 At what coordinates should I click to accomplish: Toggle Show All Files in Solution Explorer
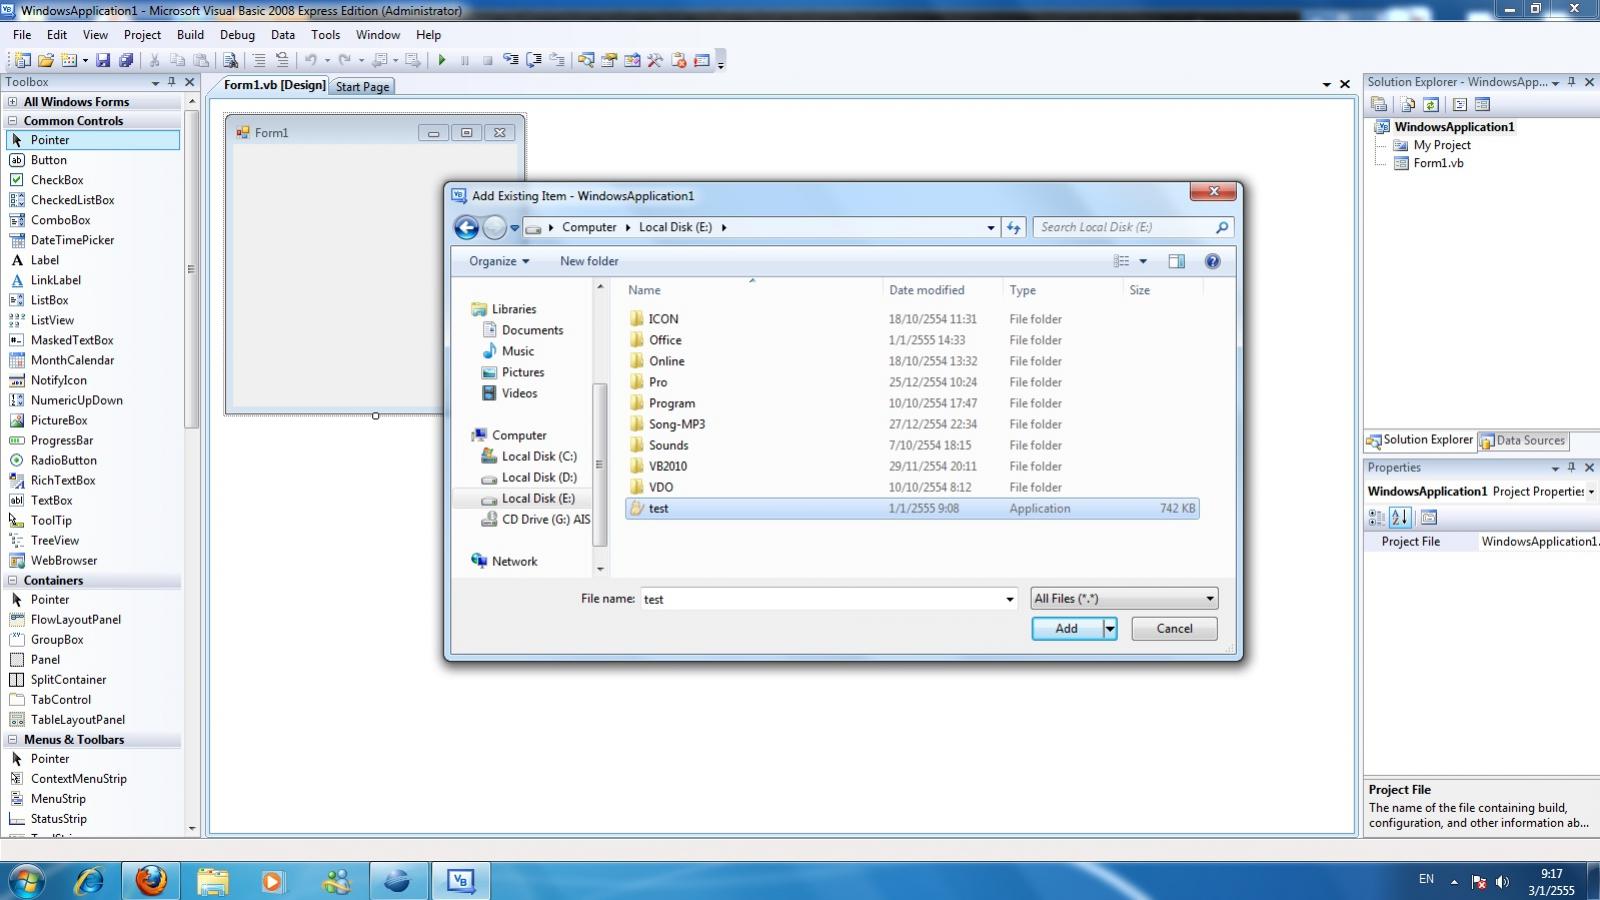(x=1408, y=104)
